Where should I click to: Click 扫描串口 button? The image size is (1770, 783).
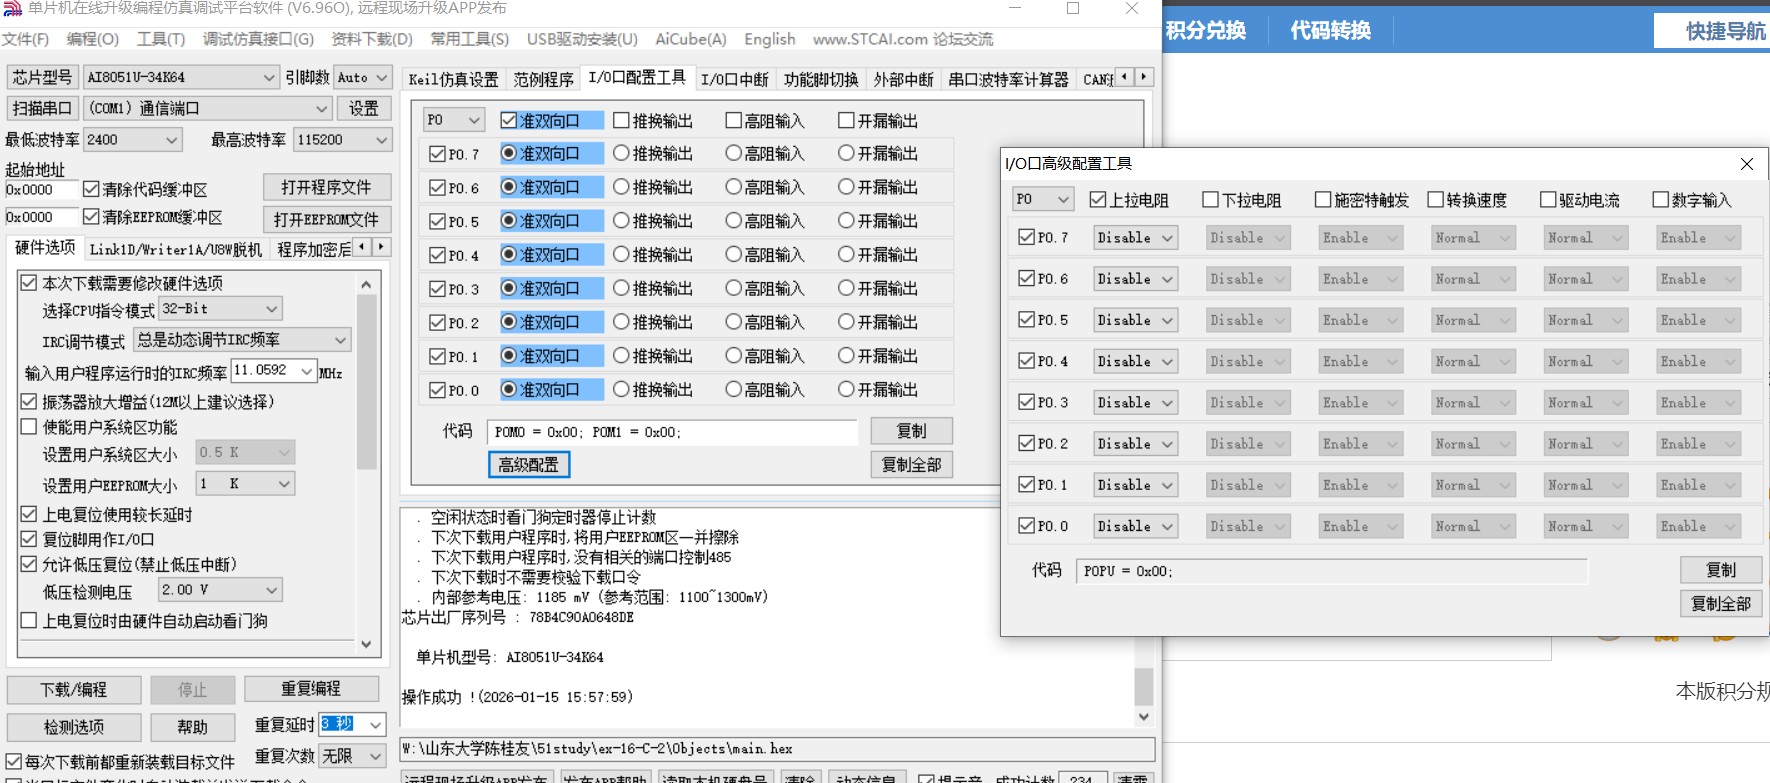pyautogui.click(x=42, y=108)
